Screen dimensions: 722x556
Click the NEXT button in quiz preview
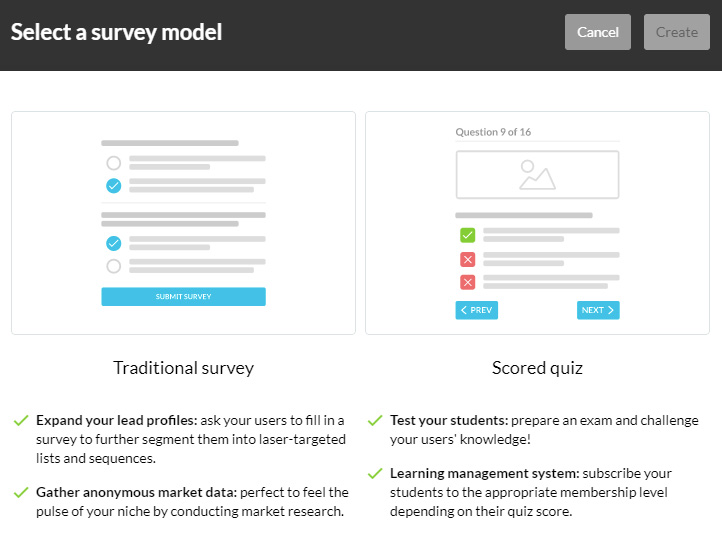[598, 310]
